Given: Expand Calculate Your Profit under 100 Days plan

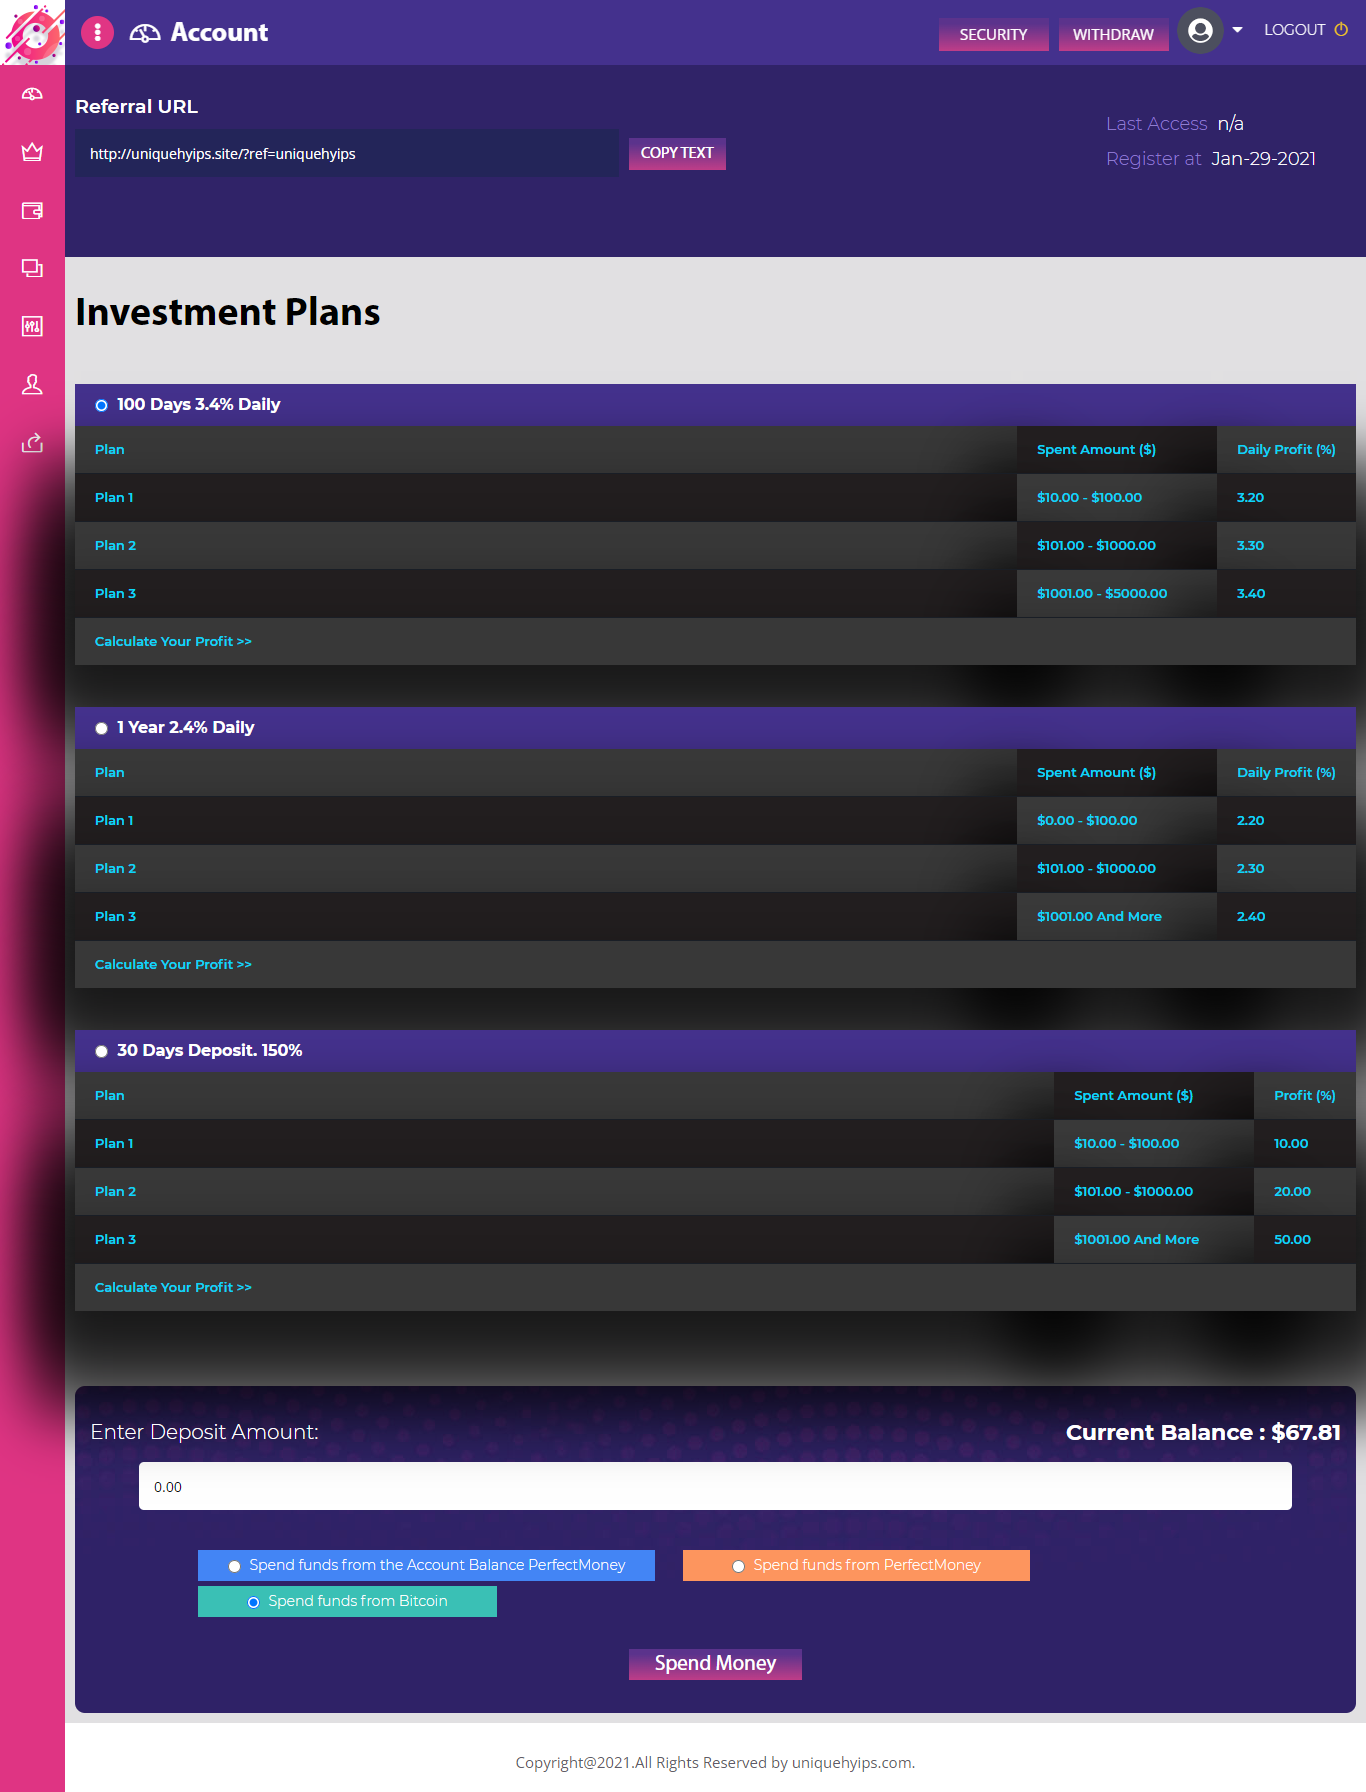Looking at the screenshot, I should [173, 641].
